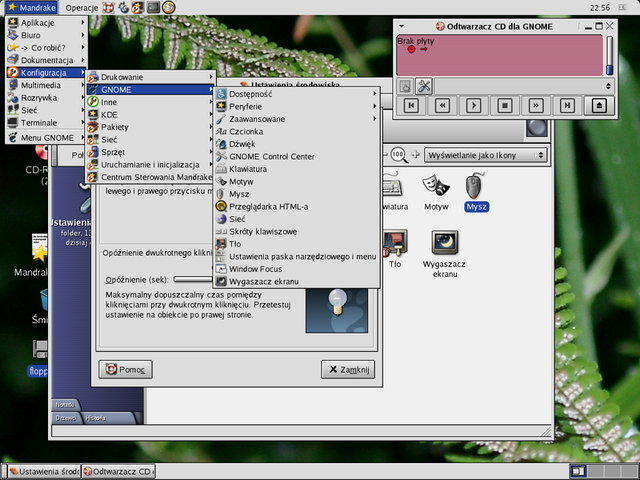The image size is (640, 480).
Task: Open the KDE configuration submenu
Action: click(151, 115)
